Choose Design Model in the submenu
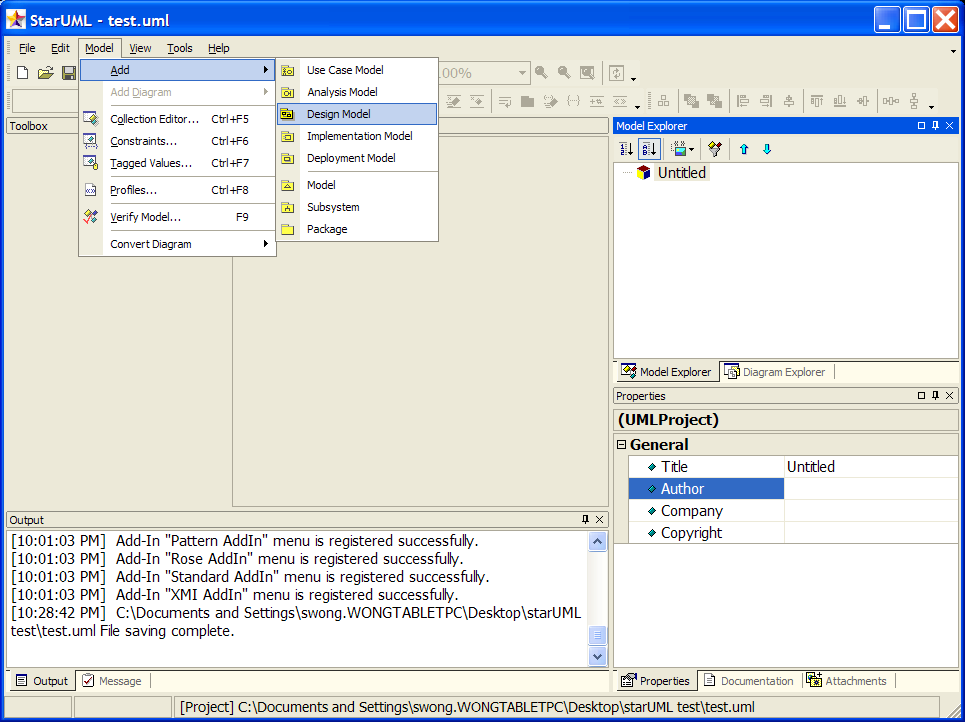This screenshot has width=965, height=722. tap(357, 114)
